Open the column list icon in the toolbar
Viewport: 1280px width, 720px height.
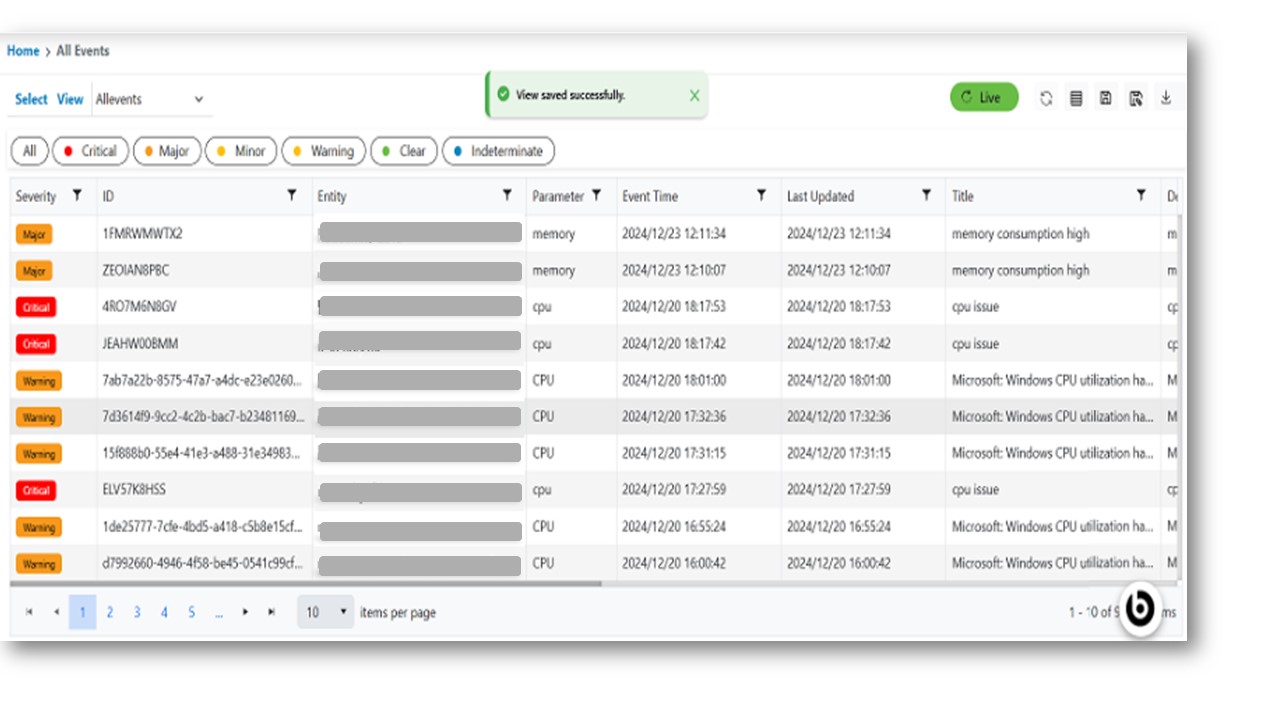tap(1076, 98)
